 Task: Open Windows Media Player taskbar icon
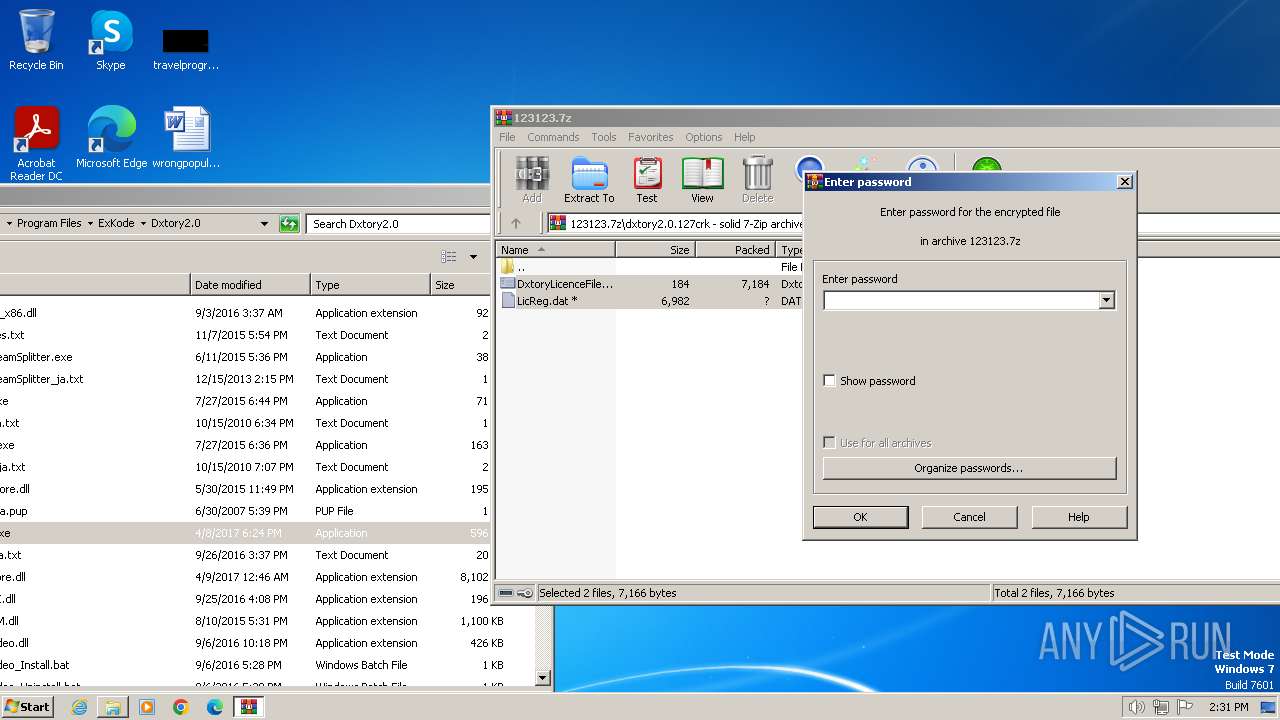147,707
